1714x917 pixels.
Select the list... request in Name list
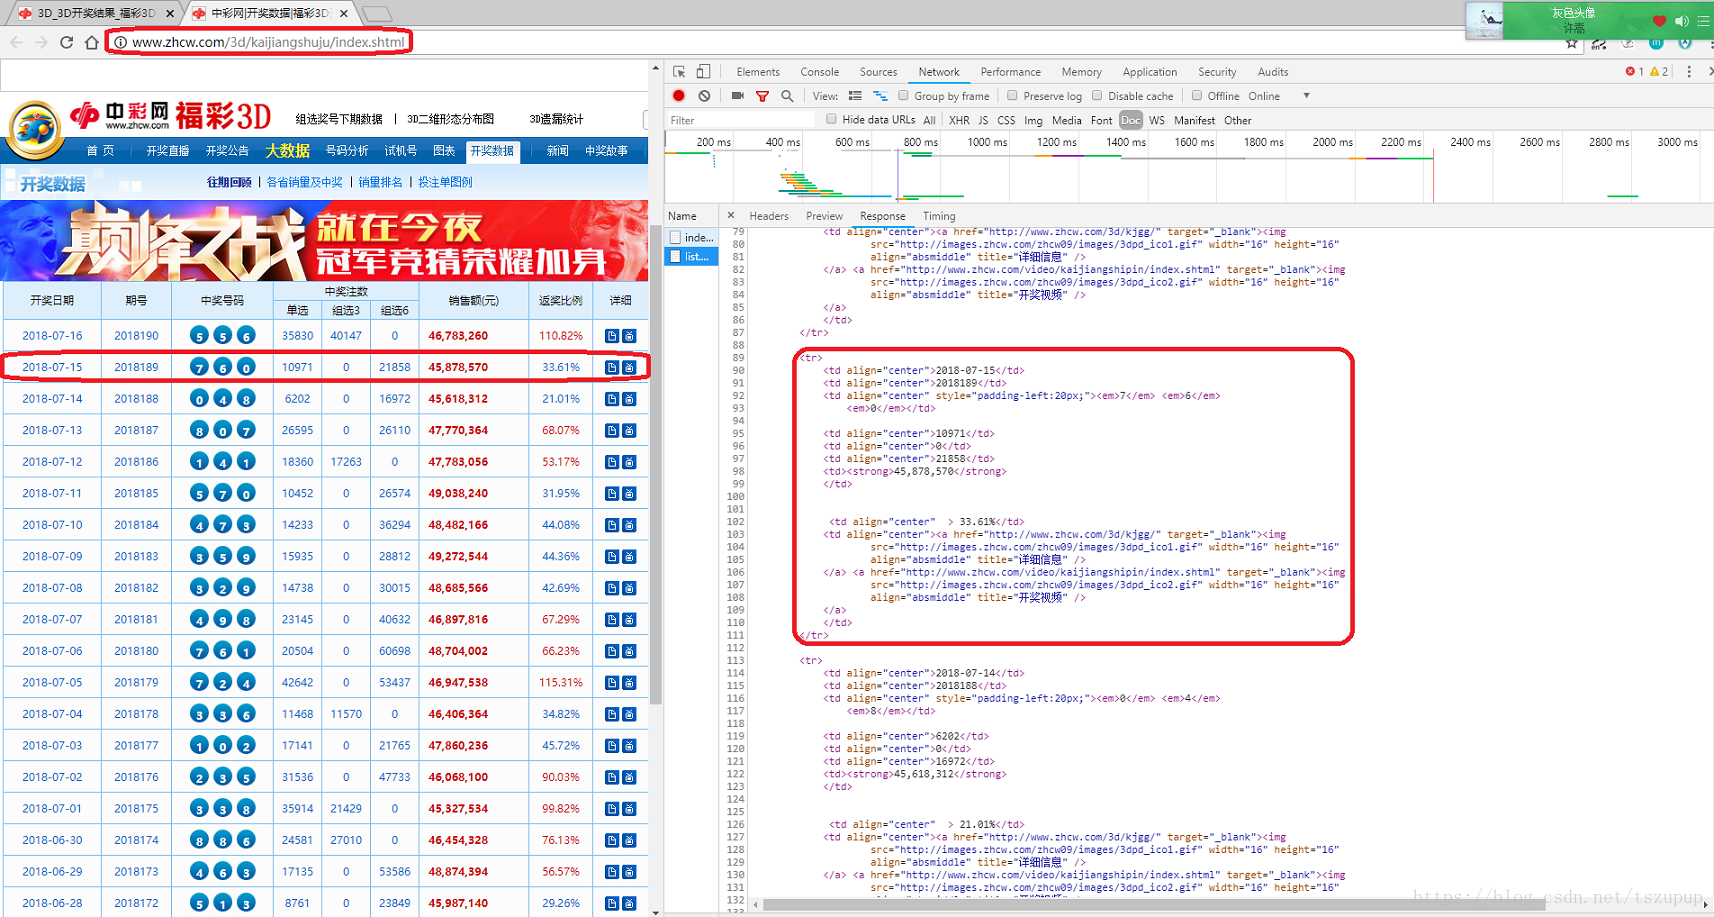coord(692,257)
